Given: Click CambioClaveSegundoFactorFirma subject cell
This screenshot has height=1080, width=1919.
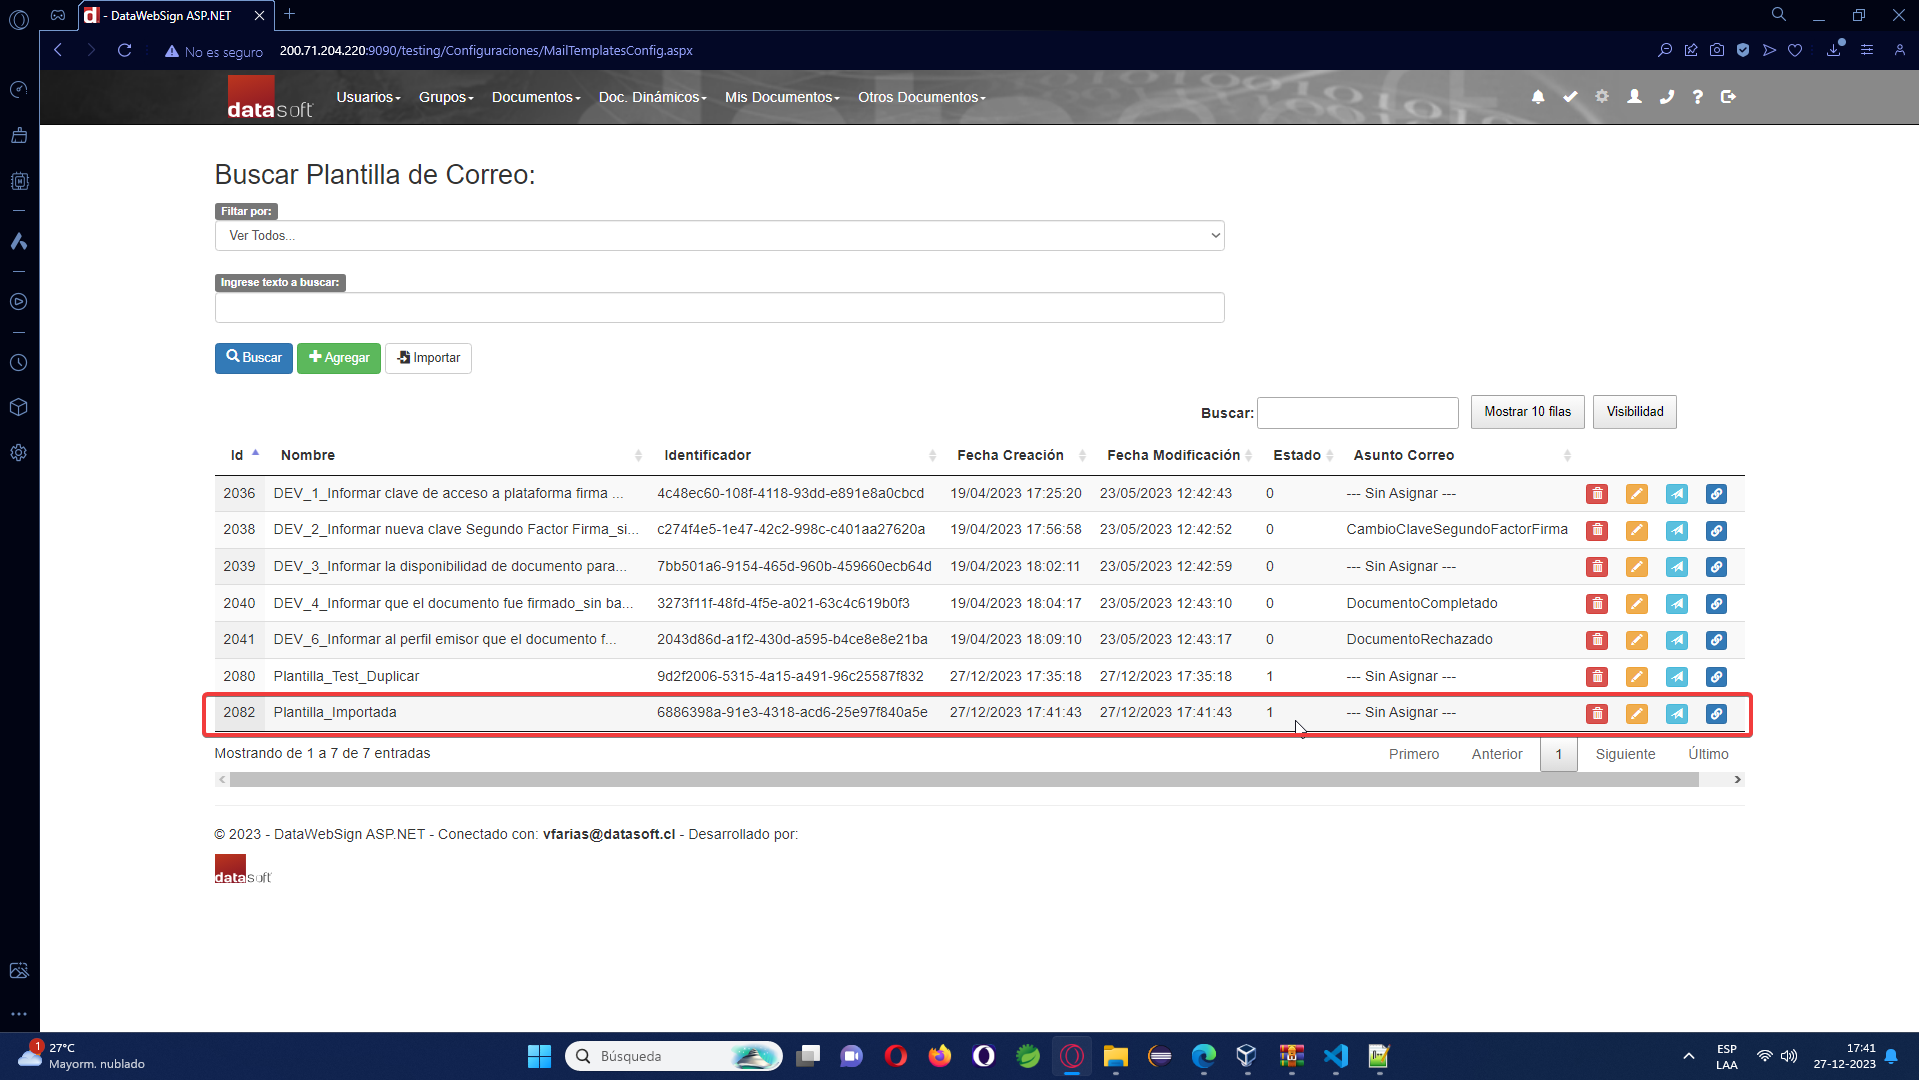Looking at the screenshot, I should point(1456,530).
